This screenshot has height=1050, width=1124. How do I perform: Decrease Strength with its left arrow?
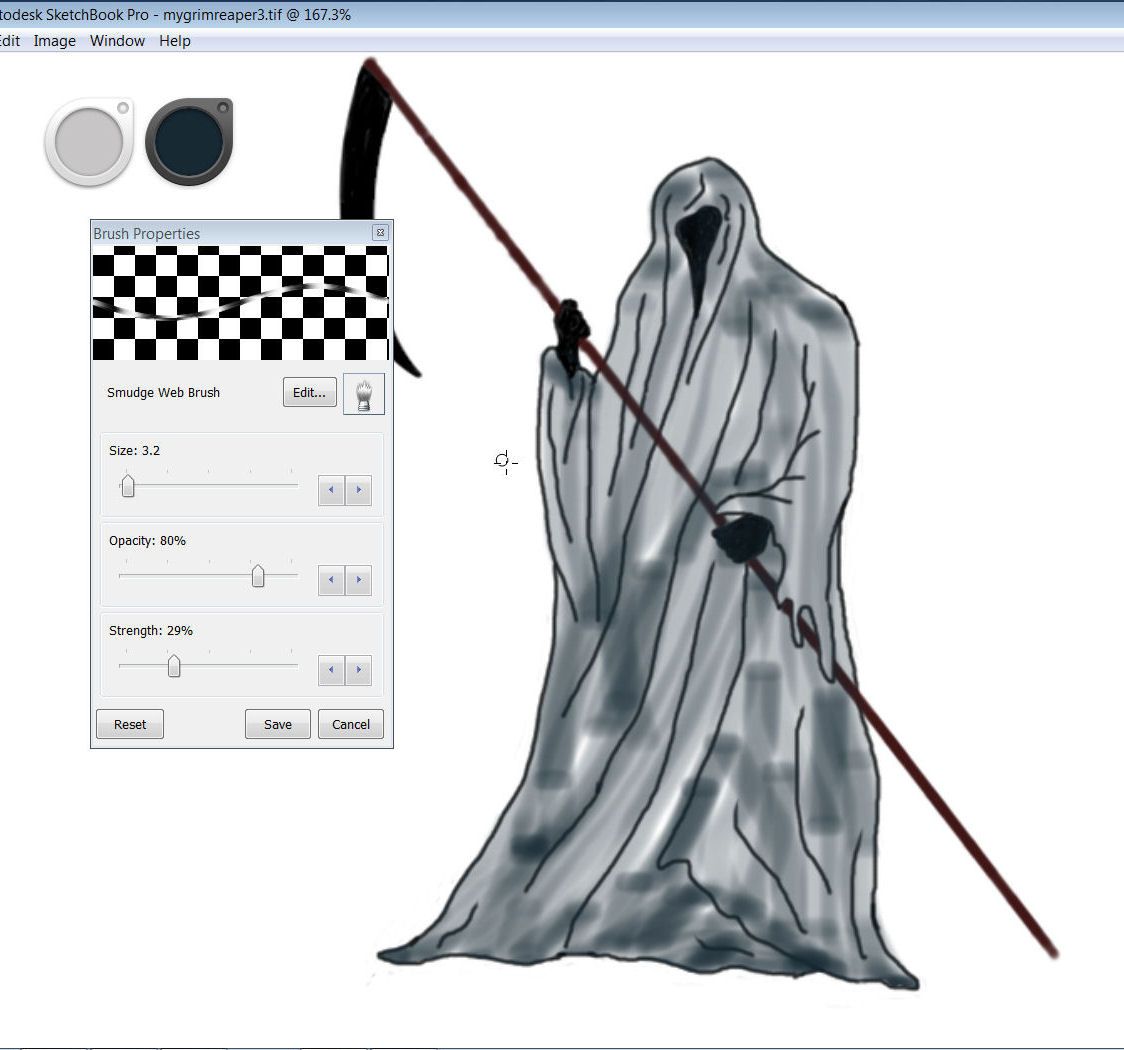[x=331, y=670]
